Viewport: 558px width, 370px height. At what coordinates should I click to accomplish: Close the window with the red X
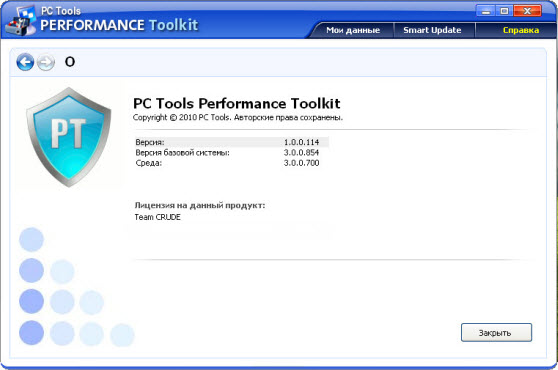pyautogui.click(x=527, y=11)
